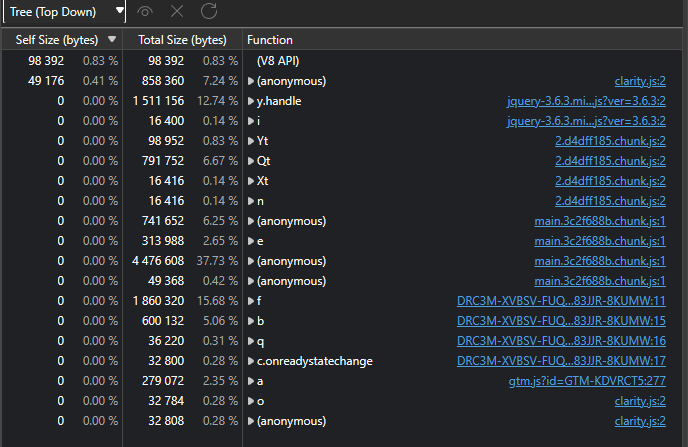Expand the c.onreadystatechange row

[251, 360]
